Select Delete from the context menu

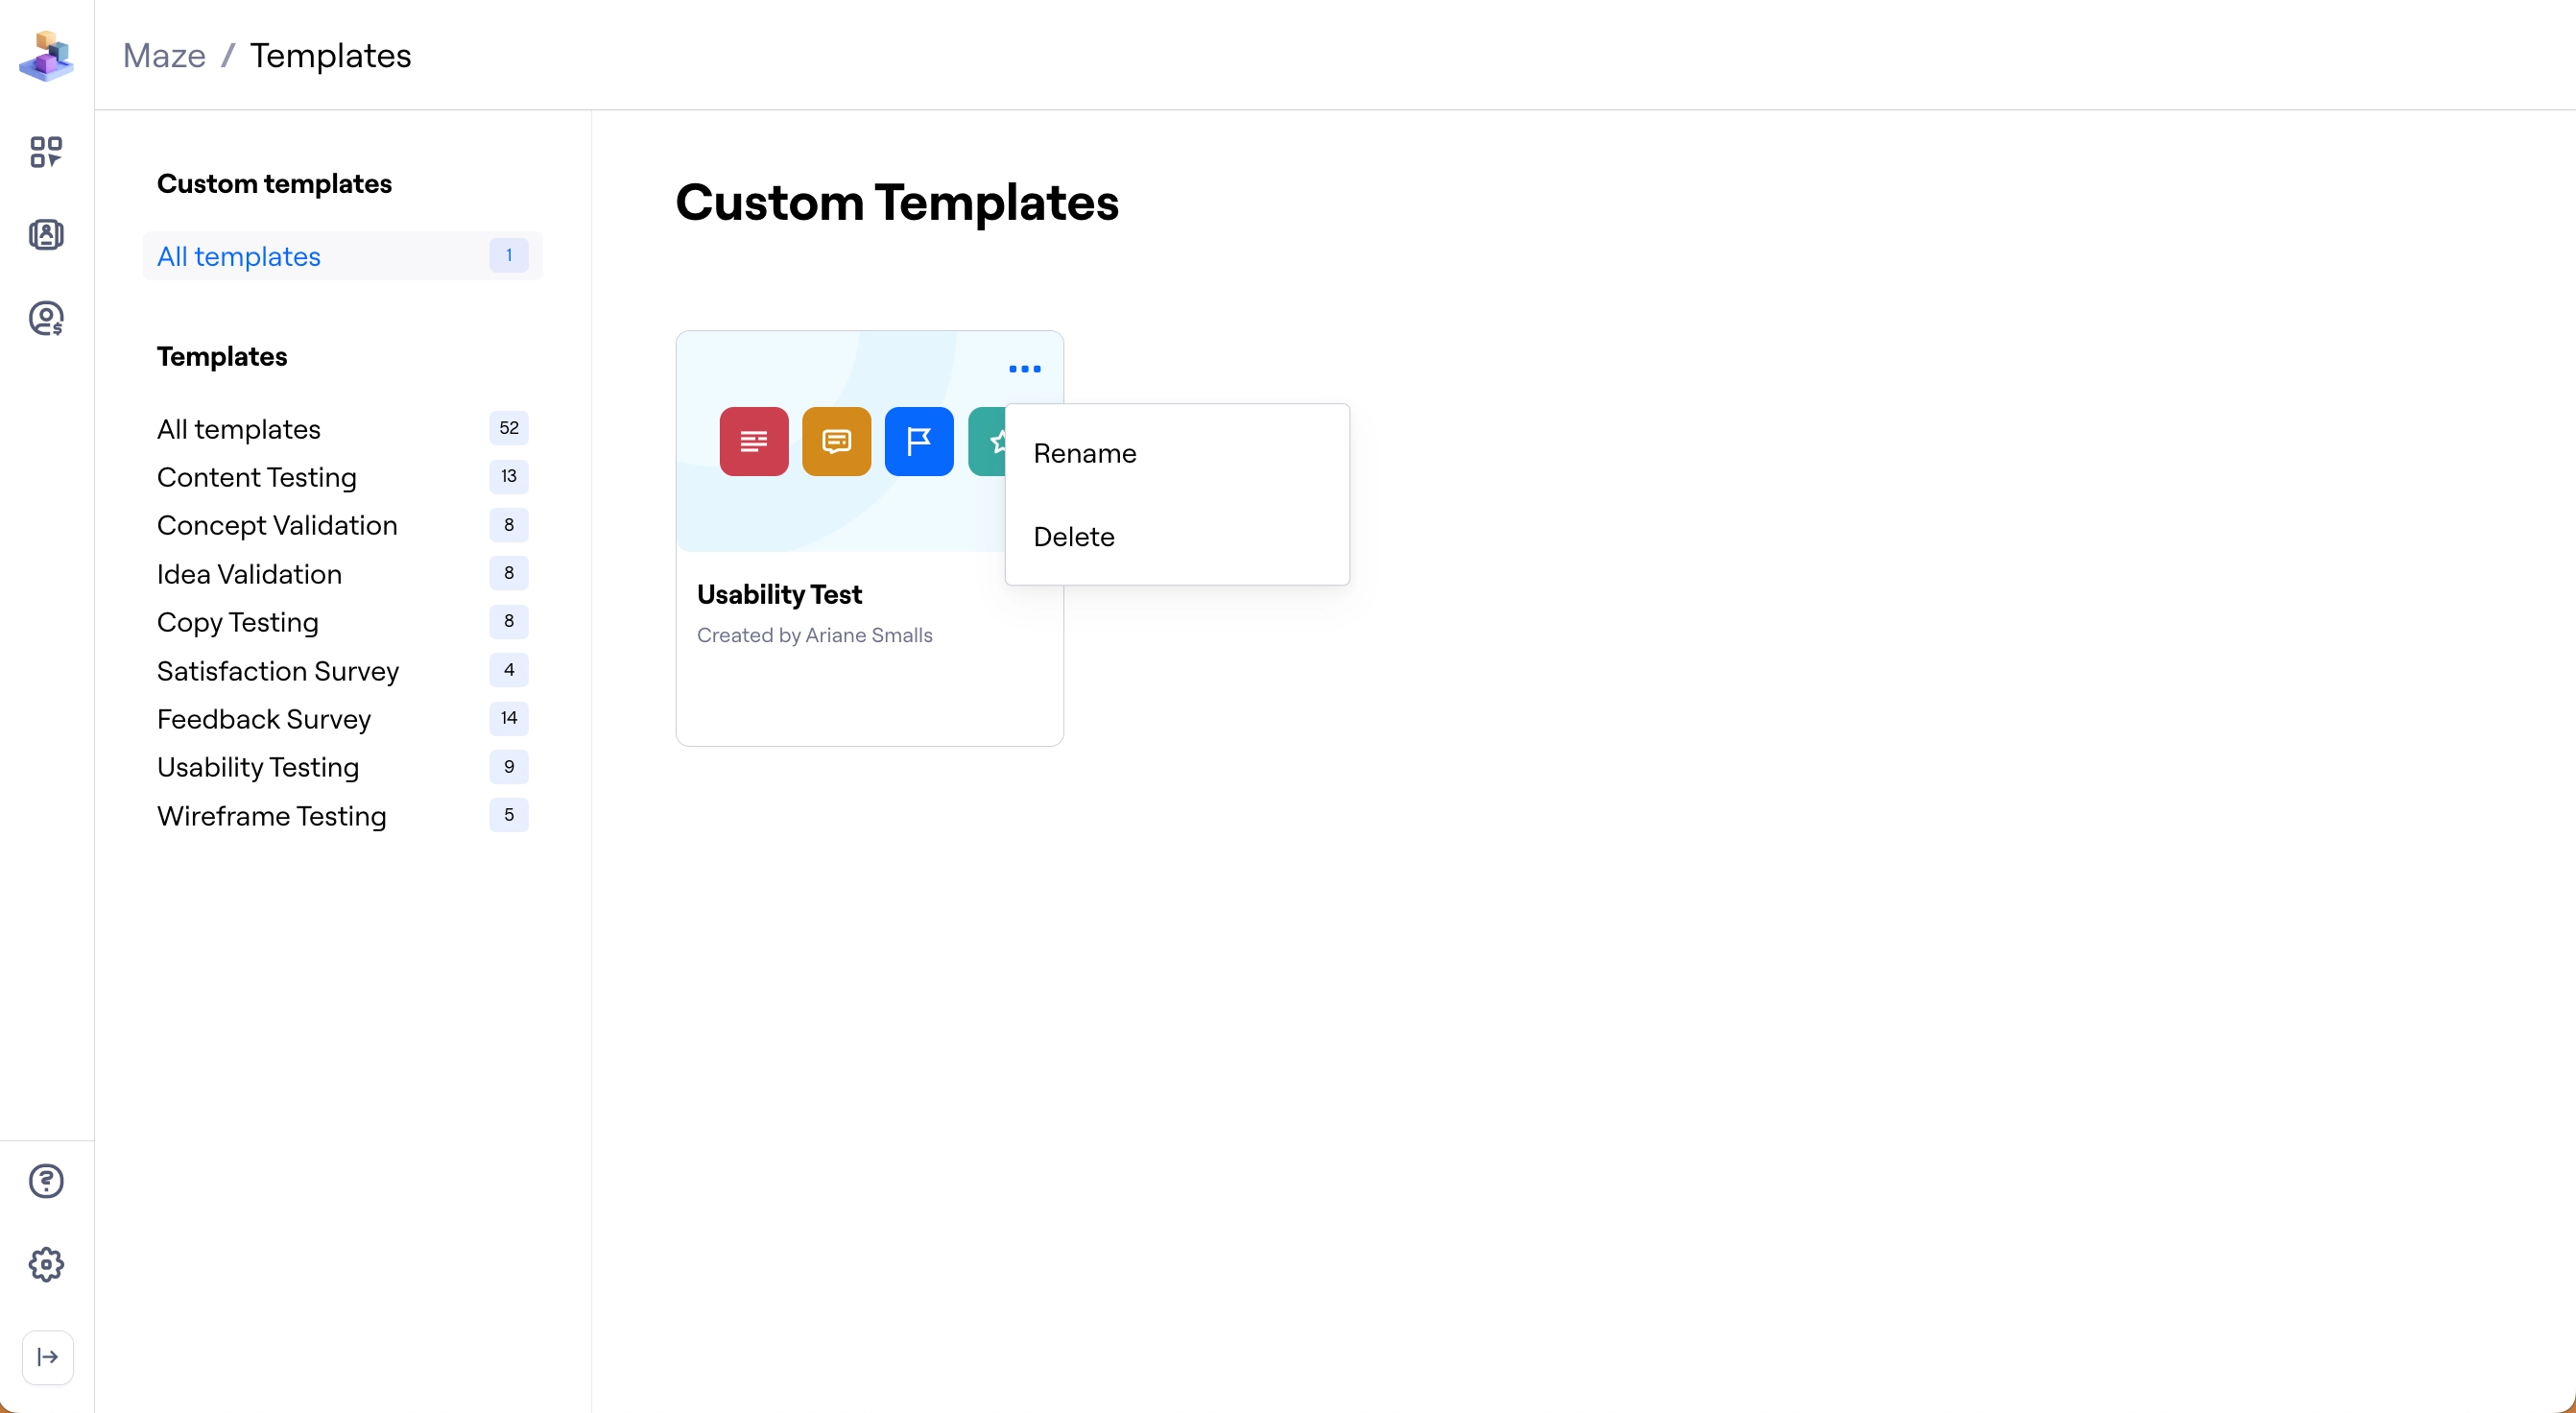[1074, 536]
